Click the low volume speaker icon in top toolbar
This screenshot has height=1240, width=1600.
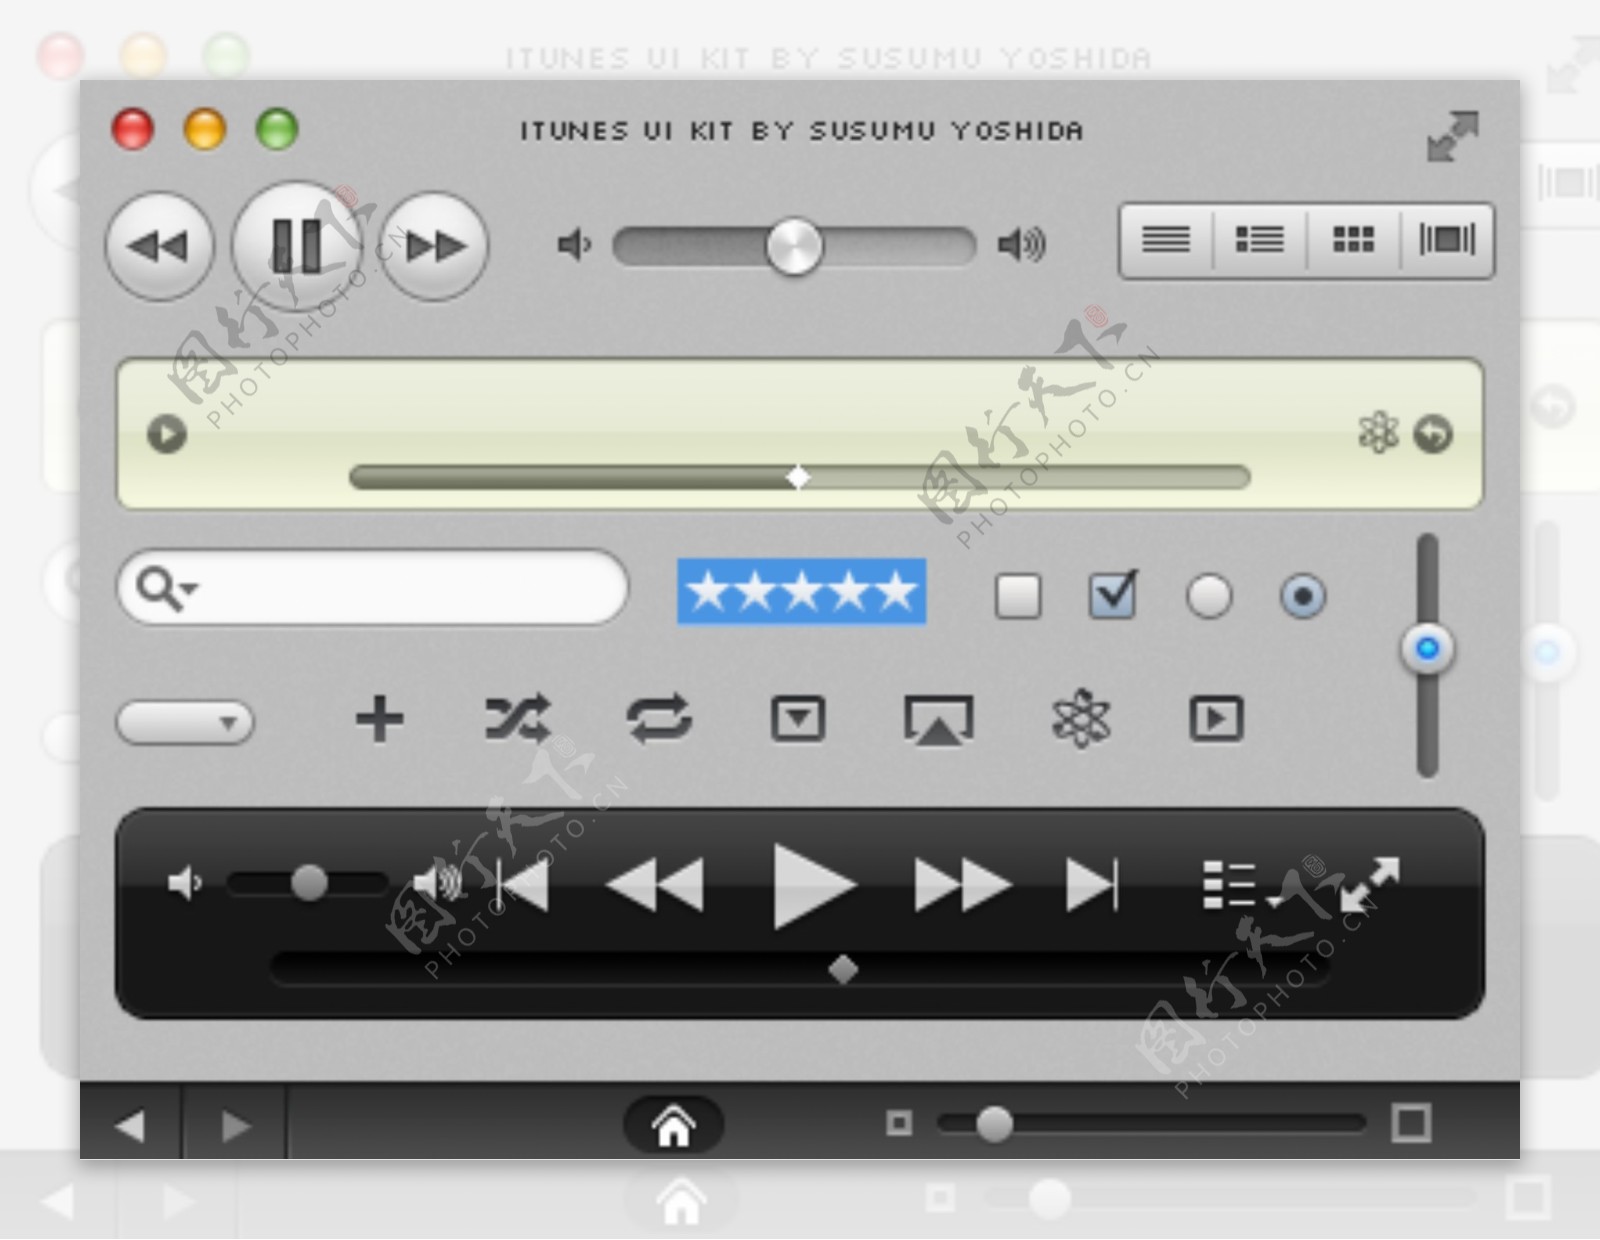(x=573, y=244)
